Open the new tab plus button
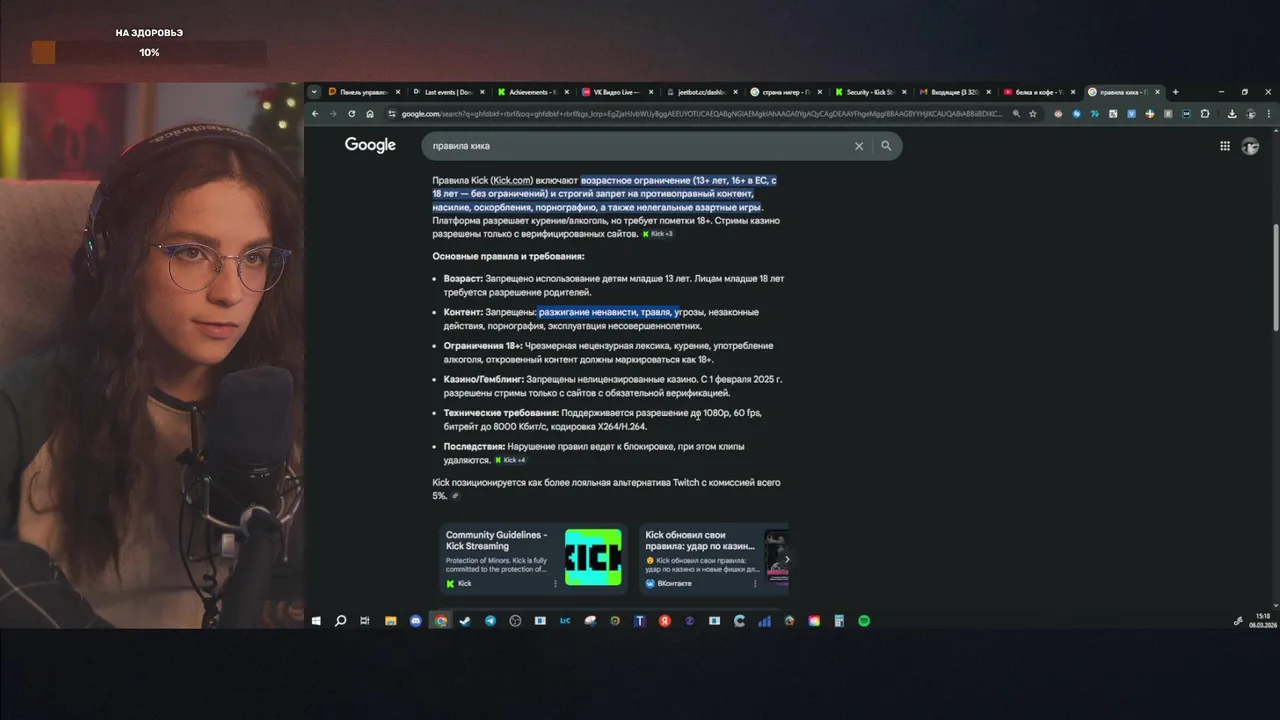The image size is (1280, 720). coord(1175,92)
